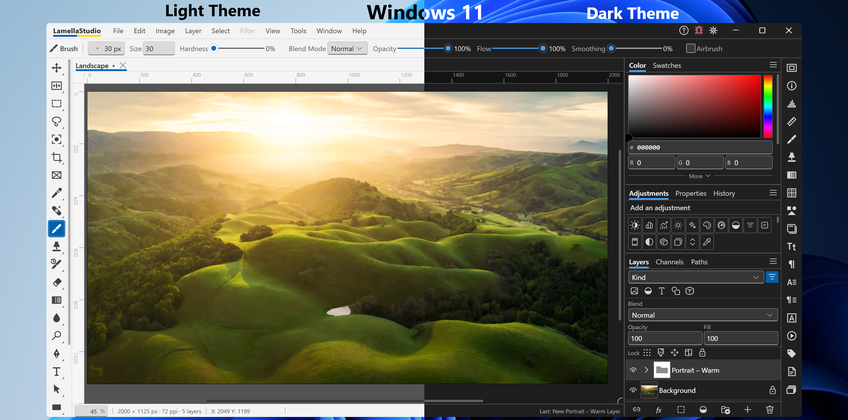Select the Move tool
The width and height of the screenshot is (848, 420).
click(56, 68)
